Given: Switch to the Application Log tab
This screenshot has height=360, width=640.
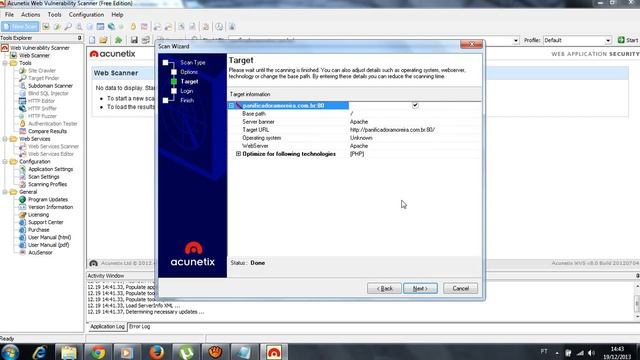Looking at the screenshot, I should coord(107,327).
